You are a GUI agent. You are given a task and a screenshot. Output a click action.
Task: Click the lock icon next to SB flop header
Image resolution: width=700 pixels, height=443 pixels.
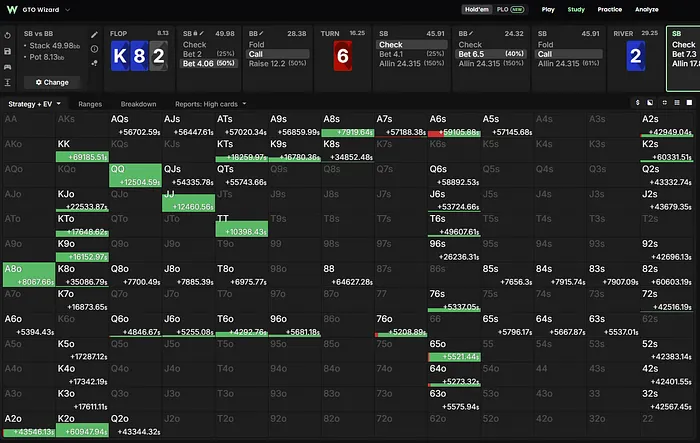(196, 33)
